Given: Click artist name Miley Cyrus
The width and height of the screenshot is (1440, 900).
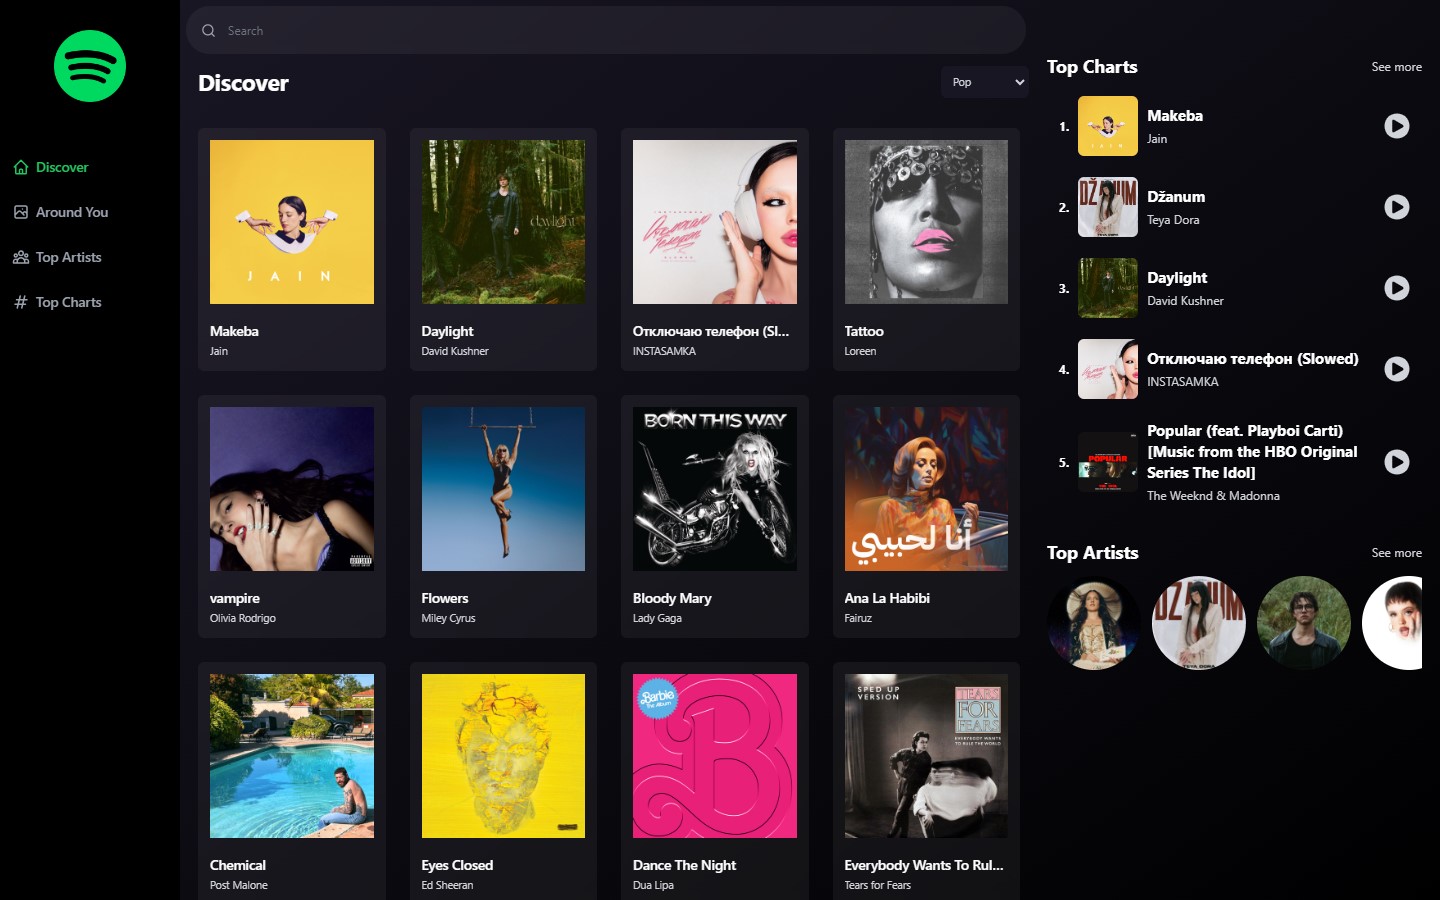Looking at the screenshot, I should pyautogui.click(x=448, y=618).
